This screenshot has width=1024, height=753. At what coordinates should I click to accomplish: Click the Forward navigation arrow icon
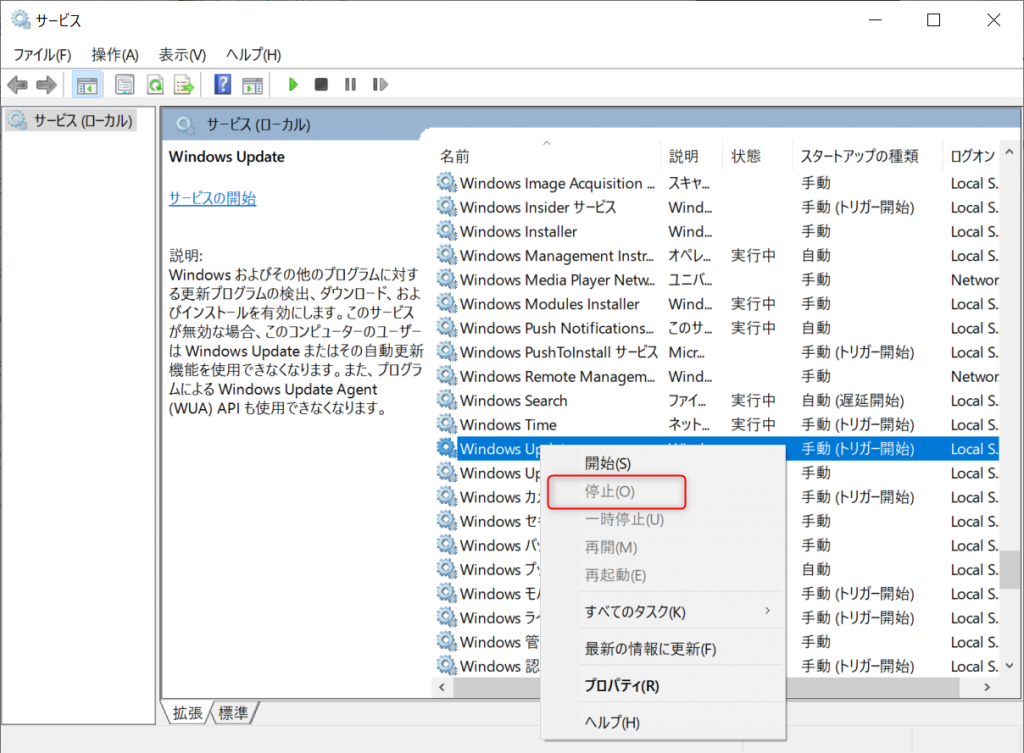coord(46,84)
